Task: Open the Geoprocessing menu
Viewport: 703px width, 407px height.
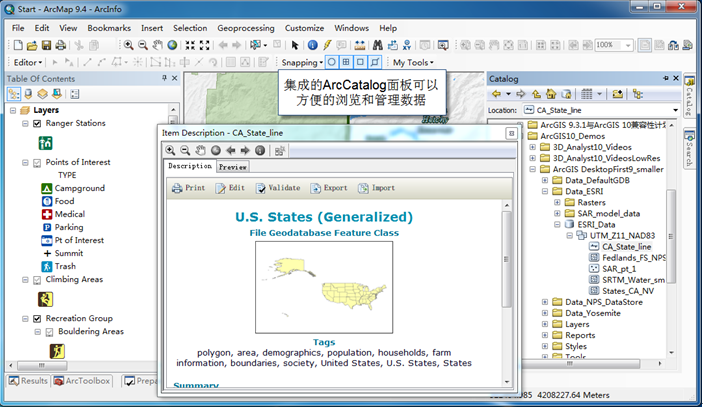Action: (x=245, y=28)
